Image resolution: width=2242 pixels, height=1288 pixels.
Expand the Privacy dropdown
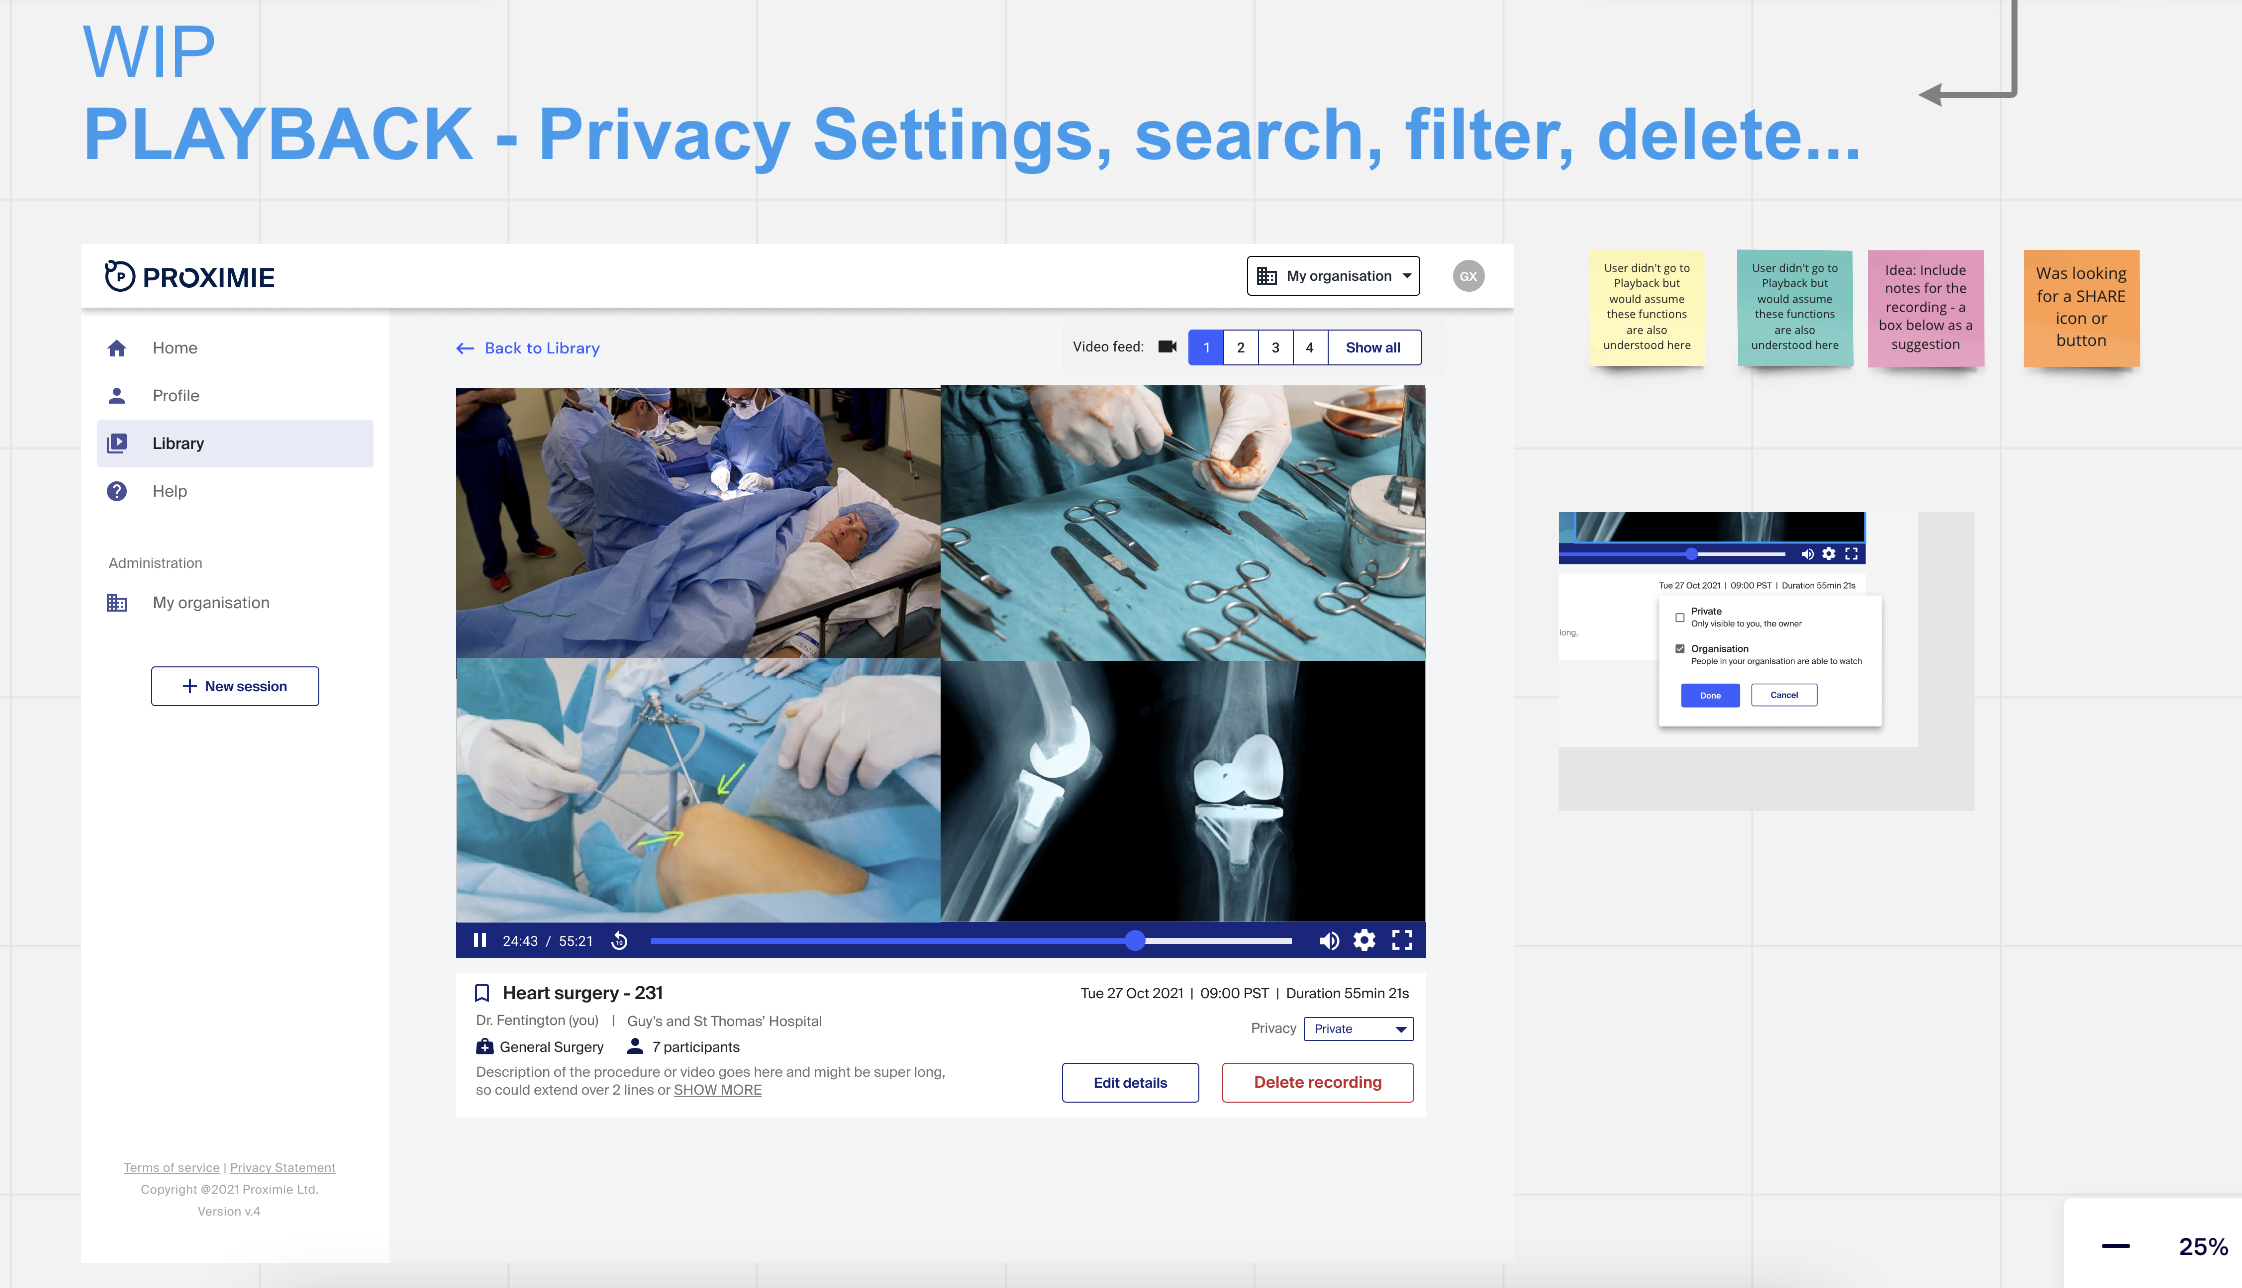click(x=1359, y=1029)
